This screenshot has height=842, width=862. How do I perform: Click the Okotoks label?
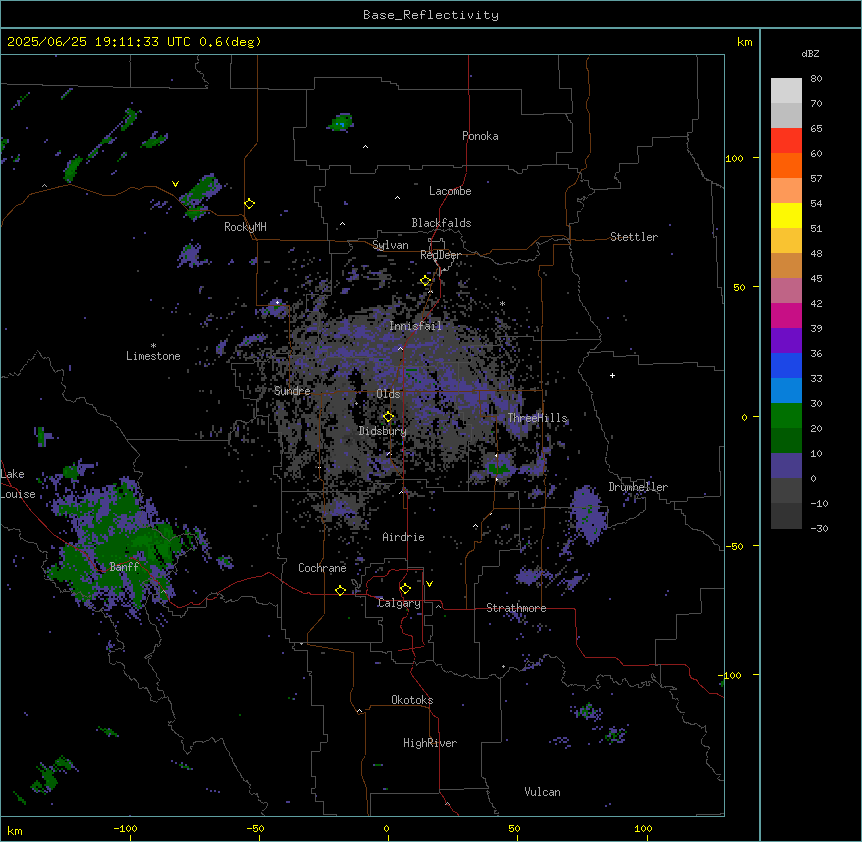412,700
